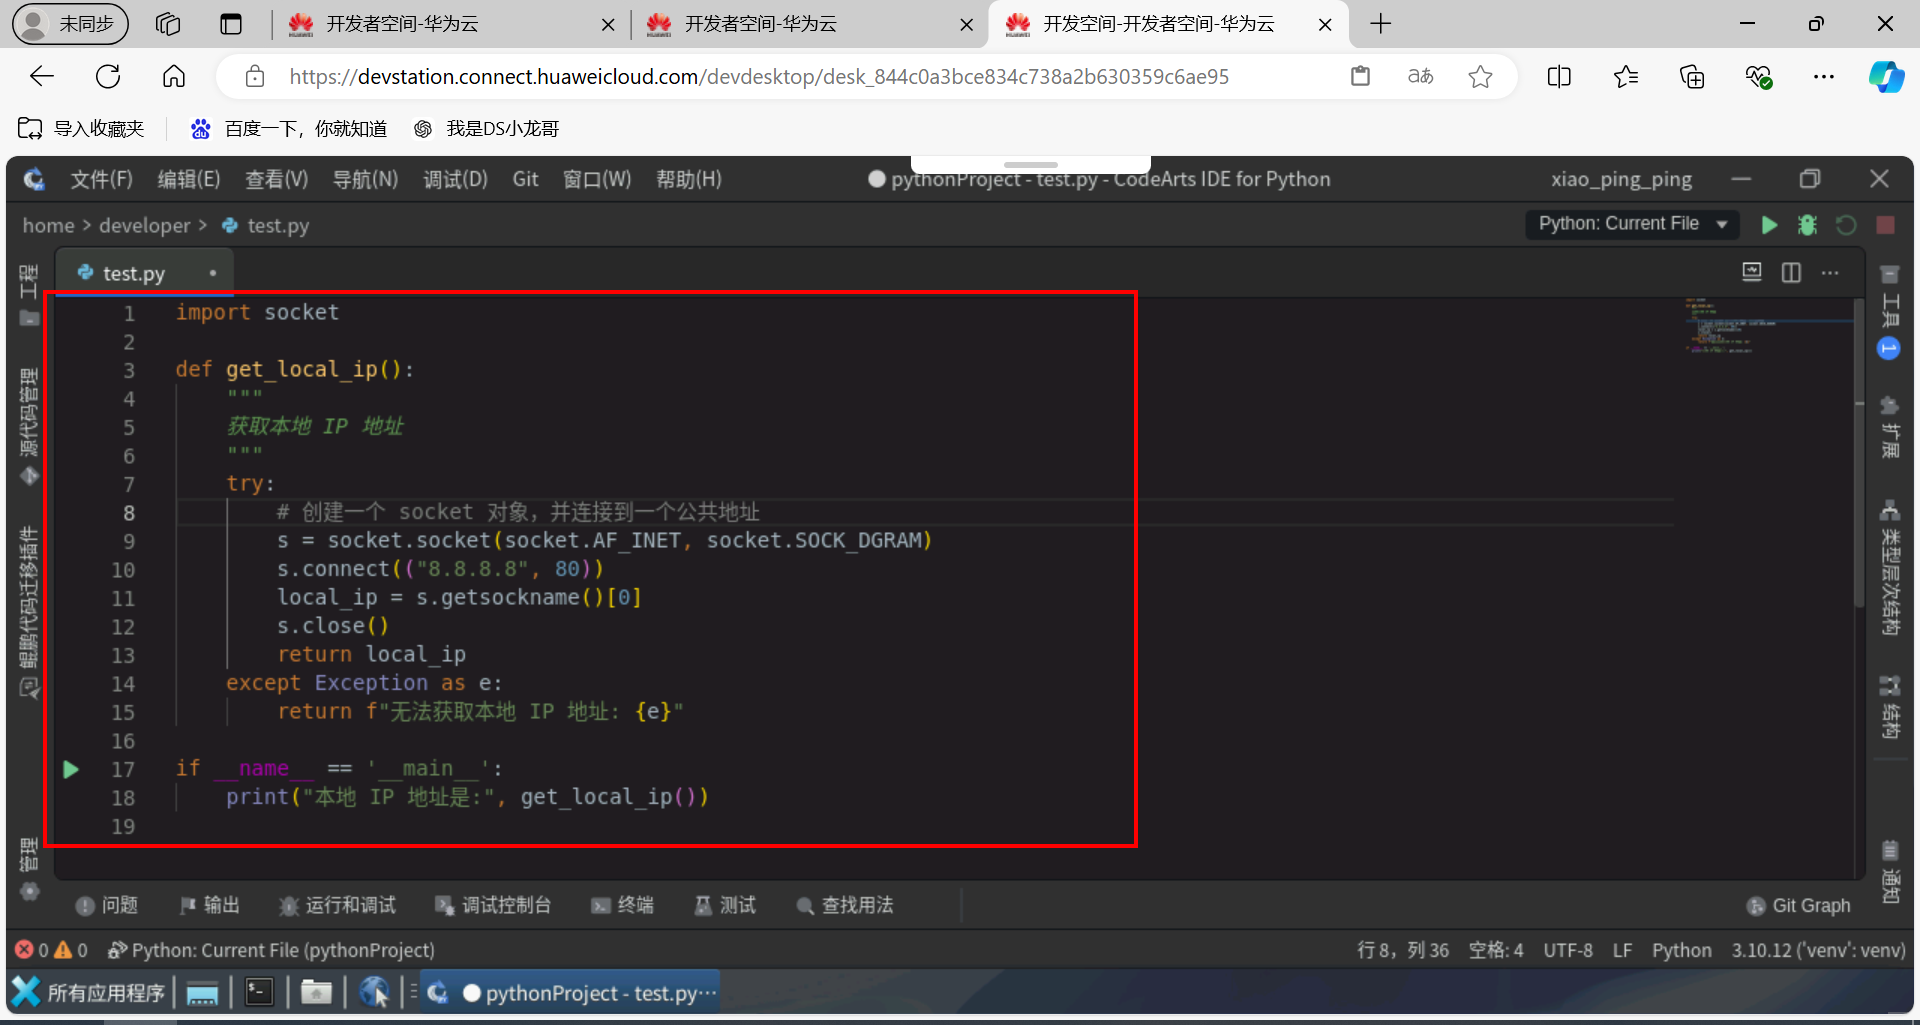The width and height of the screenshot is (1920, 1025).
Task: Open the browser settings ... menu
Action: pyautogui.click(x=1824, y=76)
